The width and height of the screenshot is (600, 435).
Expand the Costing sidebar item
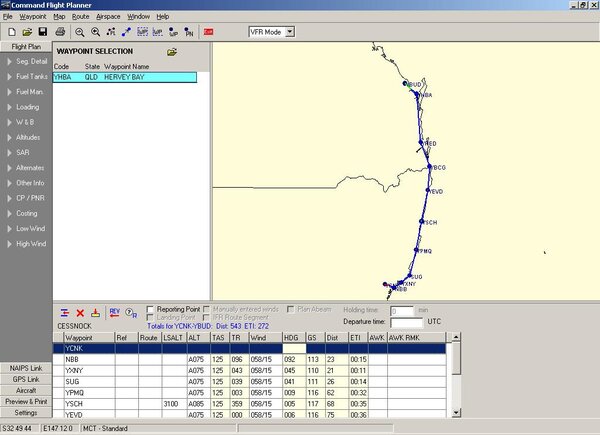[26, 213]
